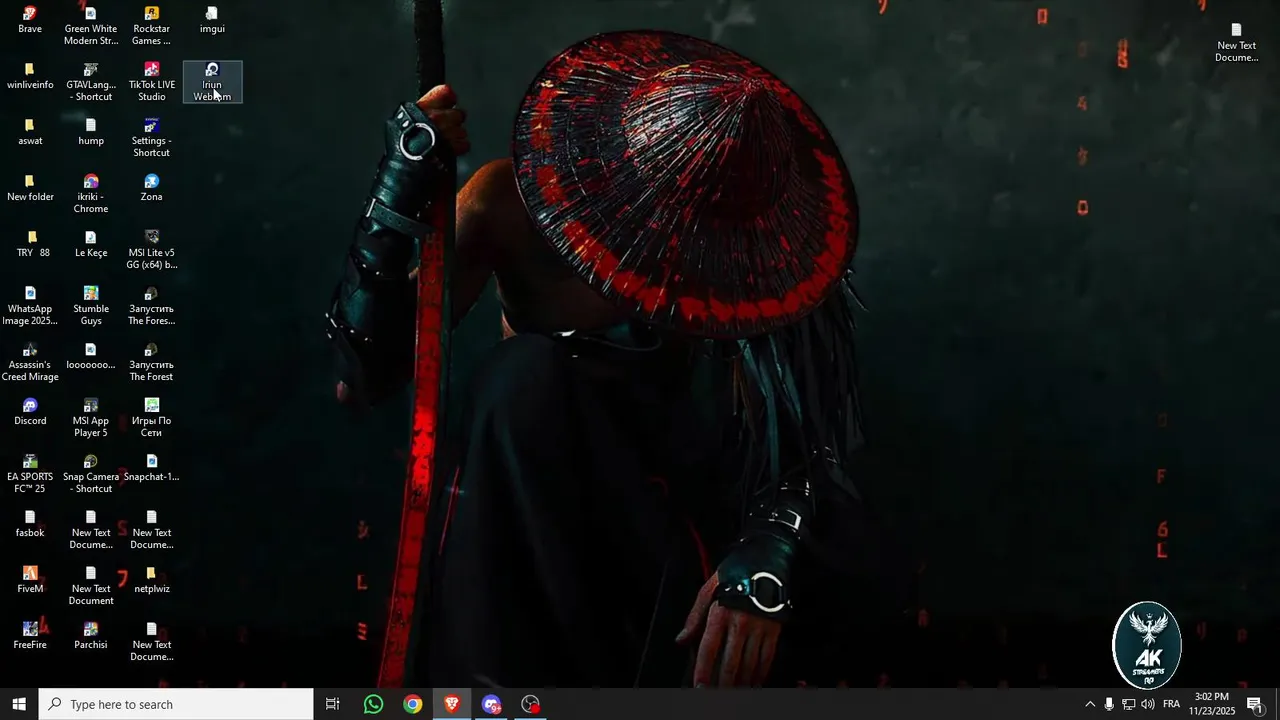Open Discord from the taskbar
The image size is (1280, 720).
491,704
